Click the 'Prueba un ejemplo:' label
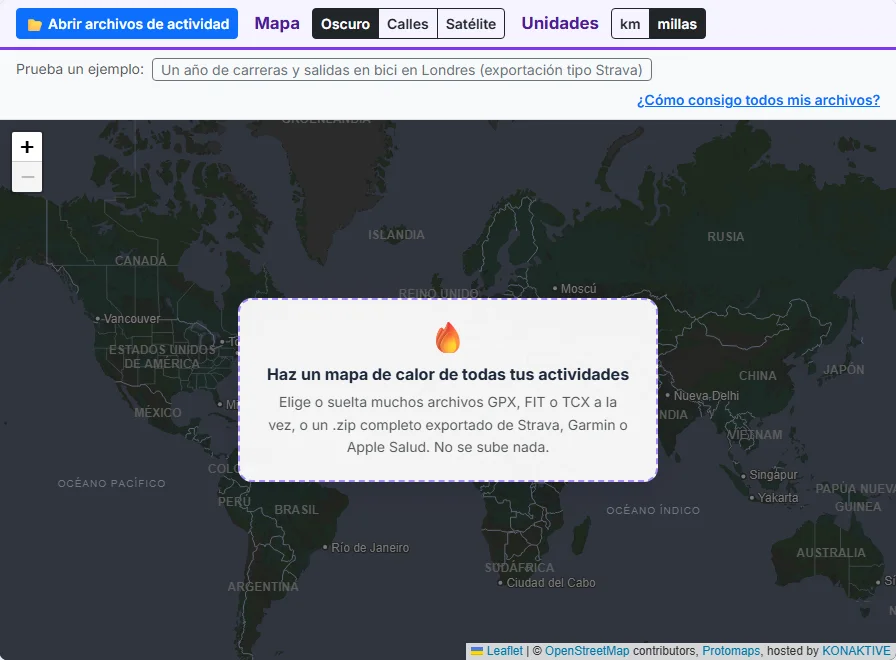This screenshot has width=896, height=660. [80, 69]
